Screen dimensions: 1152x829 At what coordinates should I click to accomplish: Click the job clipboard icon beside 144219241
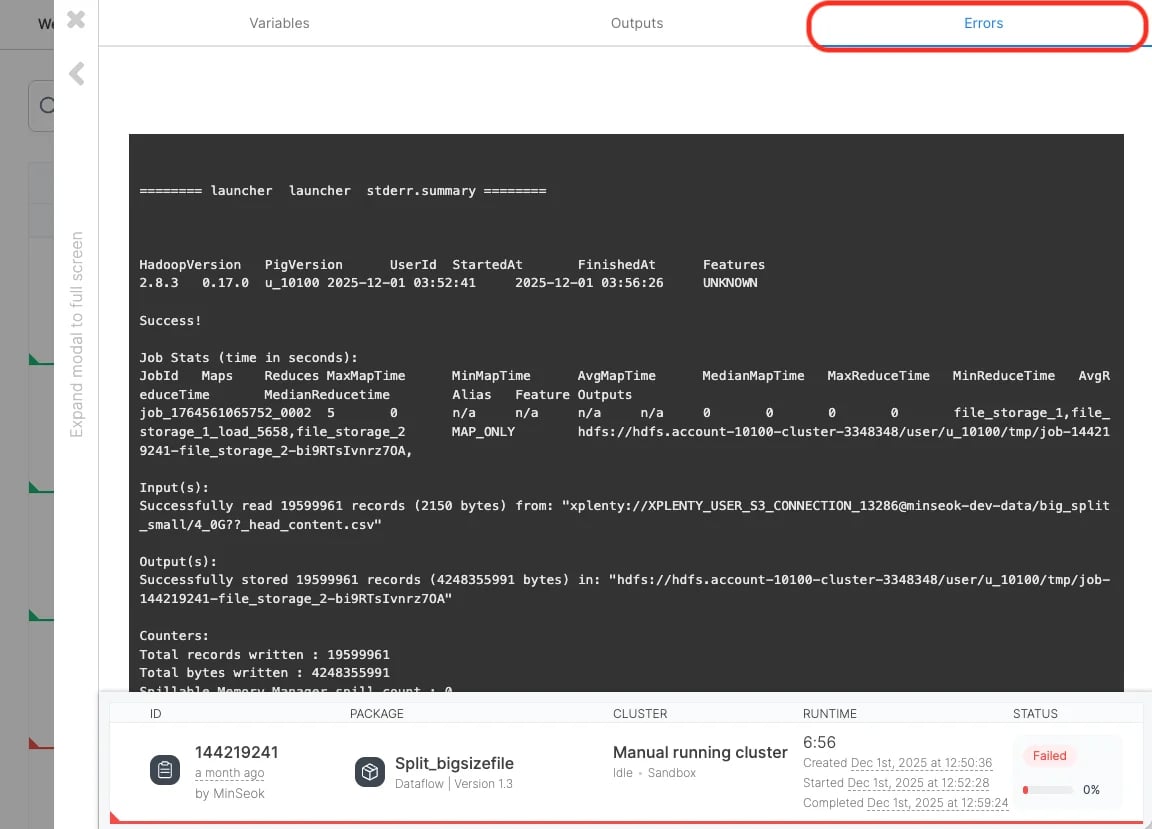pyautogui.click(x=165, y=770)
